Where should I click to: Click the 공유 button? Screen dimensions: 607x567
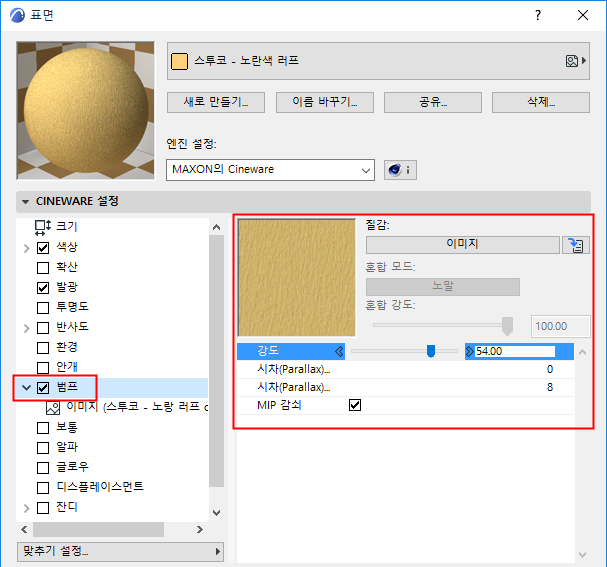click(x=433, y=102)
